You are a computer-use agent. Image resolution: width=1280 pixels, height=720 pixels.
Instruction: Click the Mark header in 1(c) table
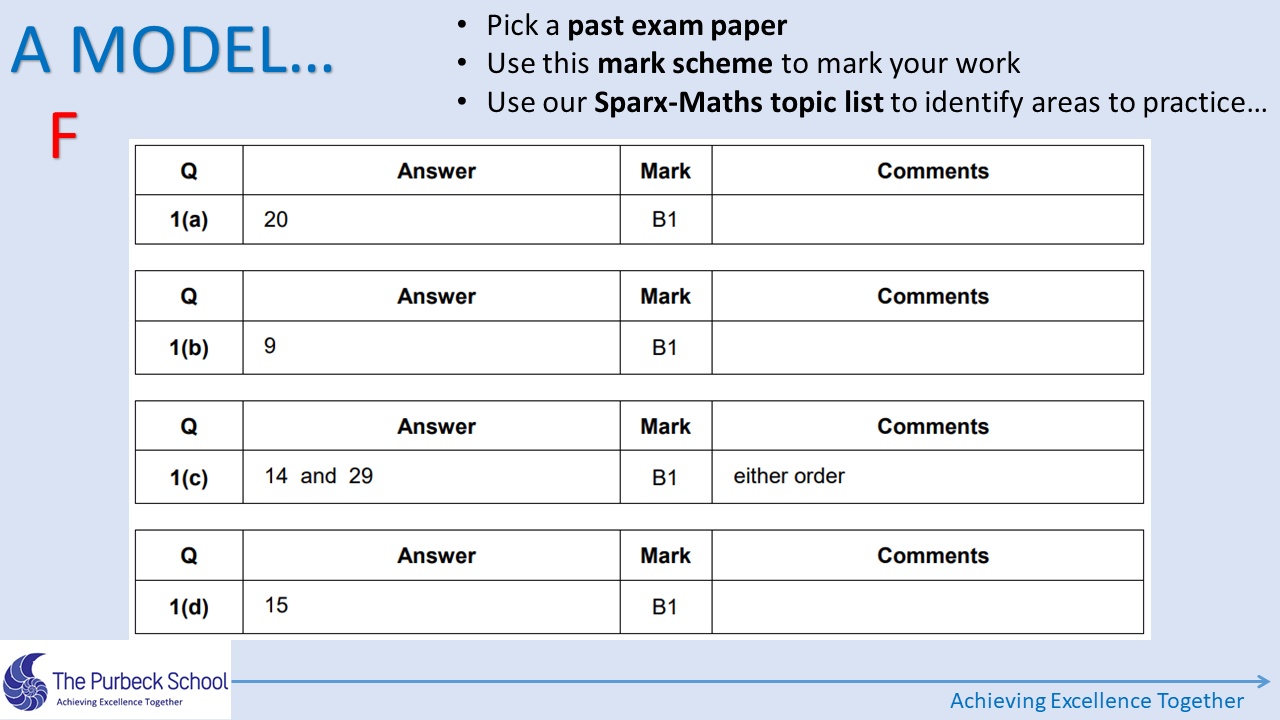[x=666, y=426]
